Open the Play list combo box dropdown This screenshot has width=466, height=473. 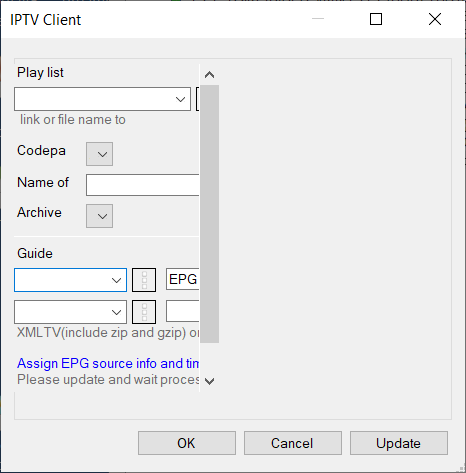point(180,99)
